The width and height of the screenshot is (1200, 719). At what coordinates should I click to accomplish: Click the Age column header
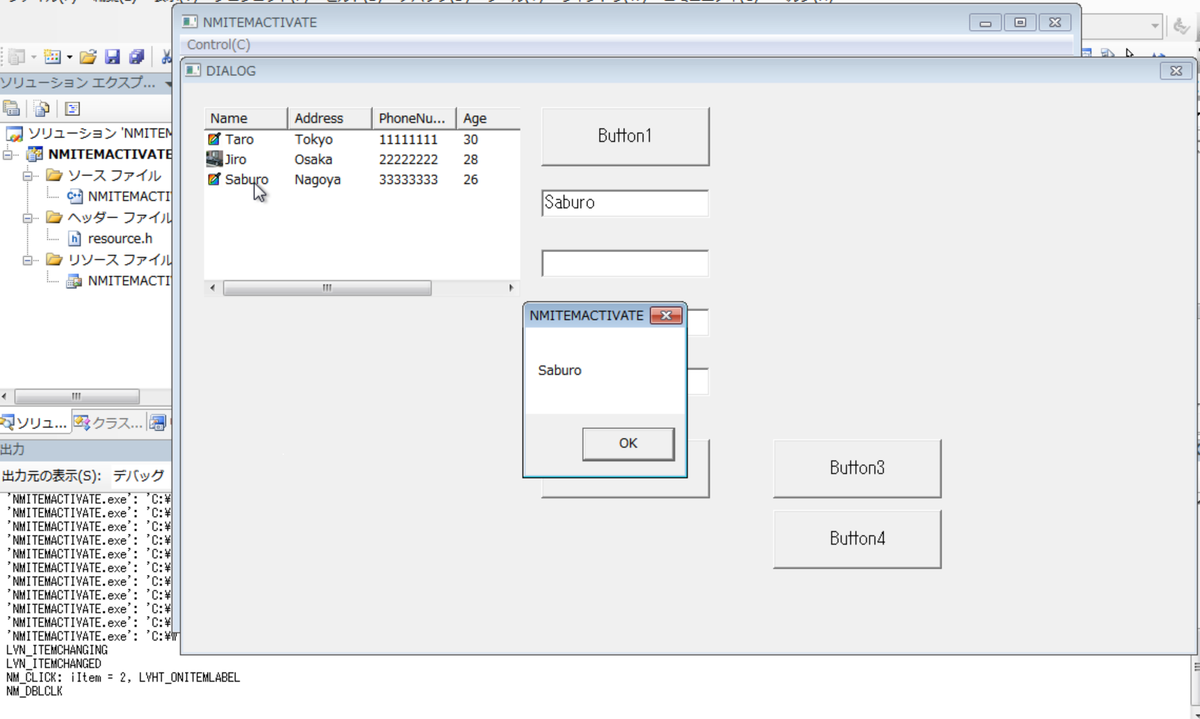pos(488,118)
